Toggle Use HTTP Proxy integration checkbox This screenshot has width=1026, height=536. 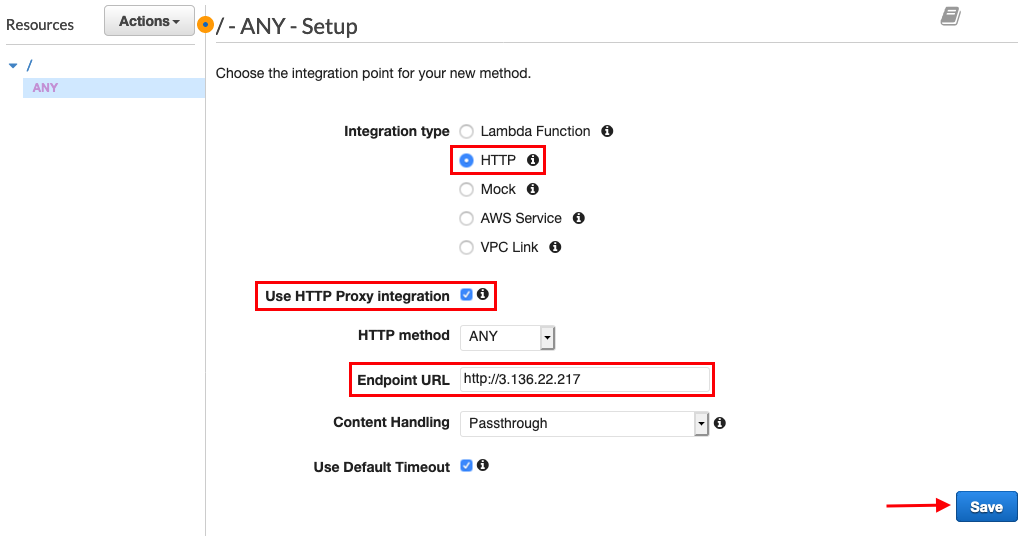(466, 295)
